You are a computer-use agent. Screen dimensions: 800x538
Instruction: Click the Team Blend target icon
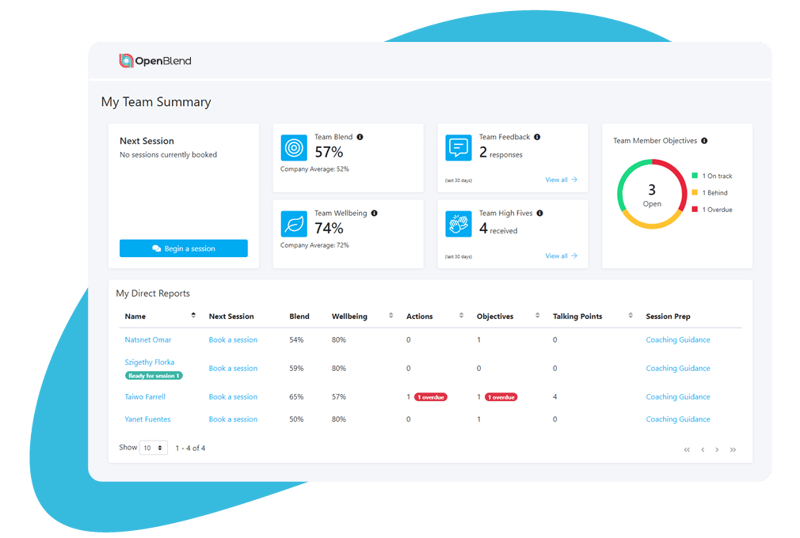click(294, 148)
